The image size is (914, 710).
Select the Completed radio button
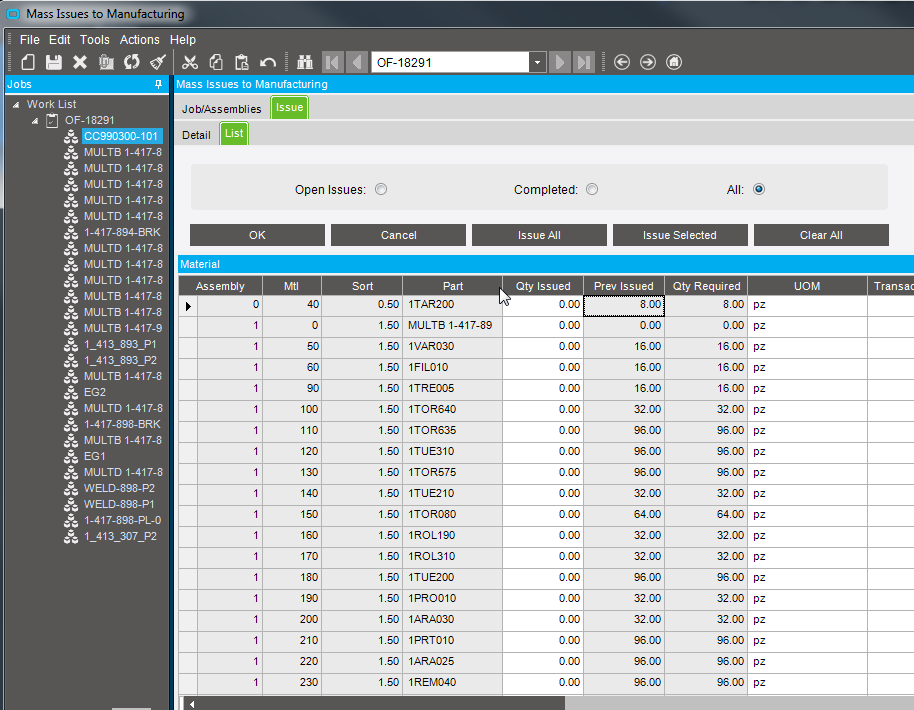592,189
